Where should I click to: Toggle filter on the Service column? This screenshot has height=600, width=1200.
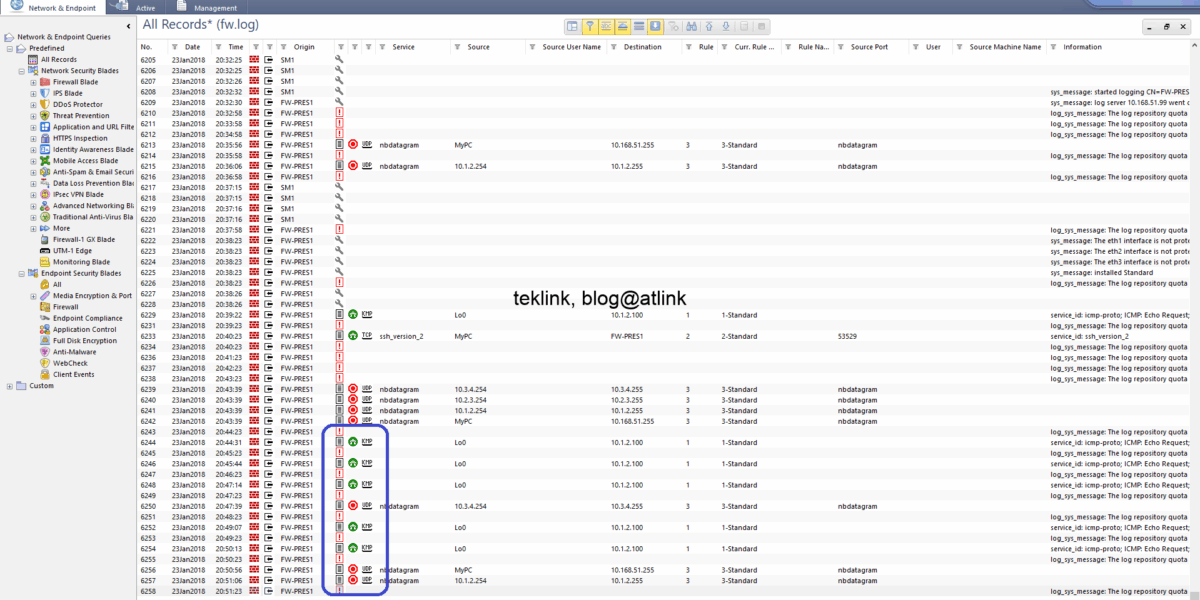click(x=384, y=47)
